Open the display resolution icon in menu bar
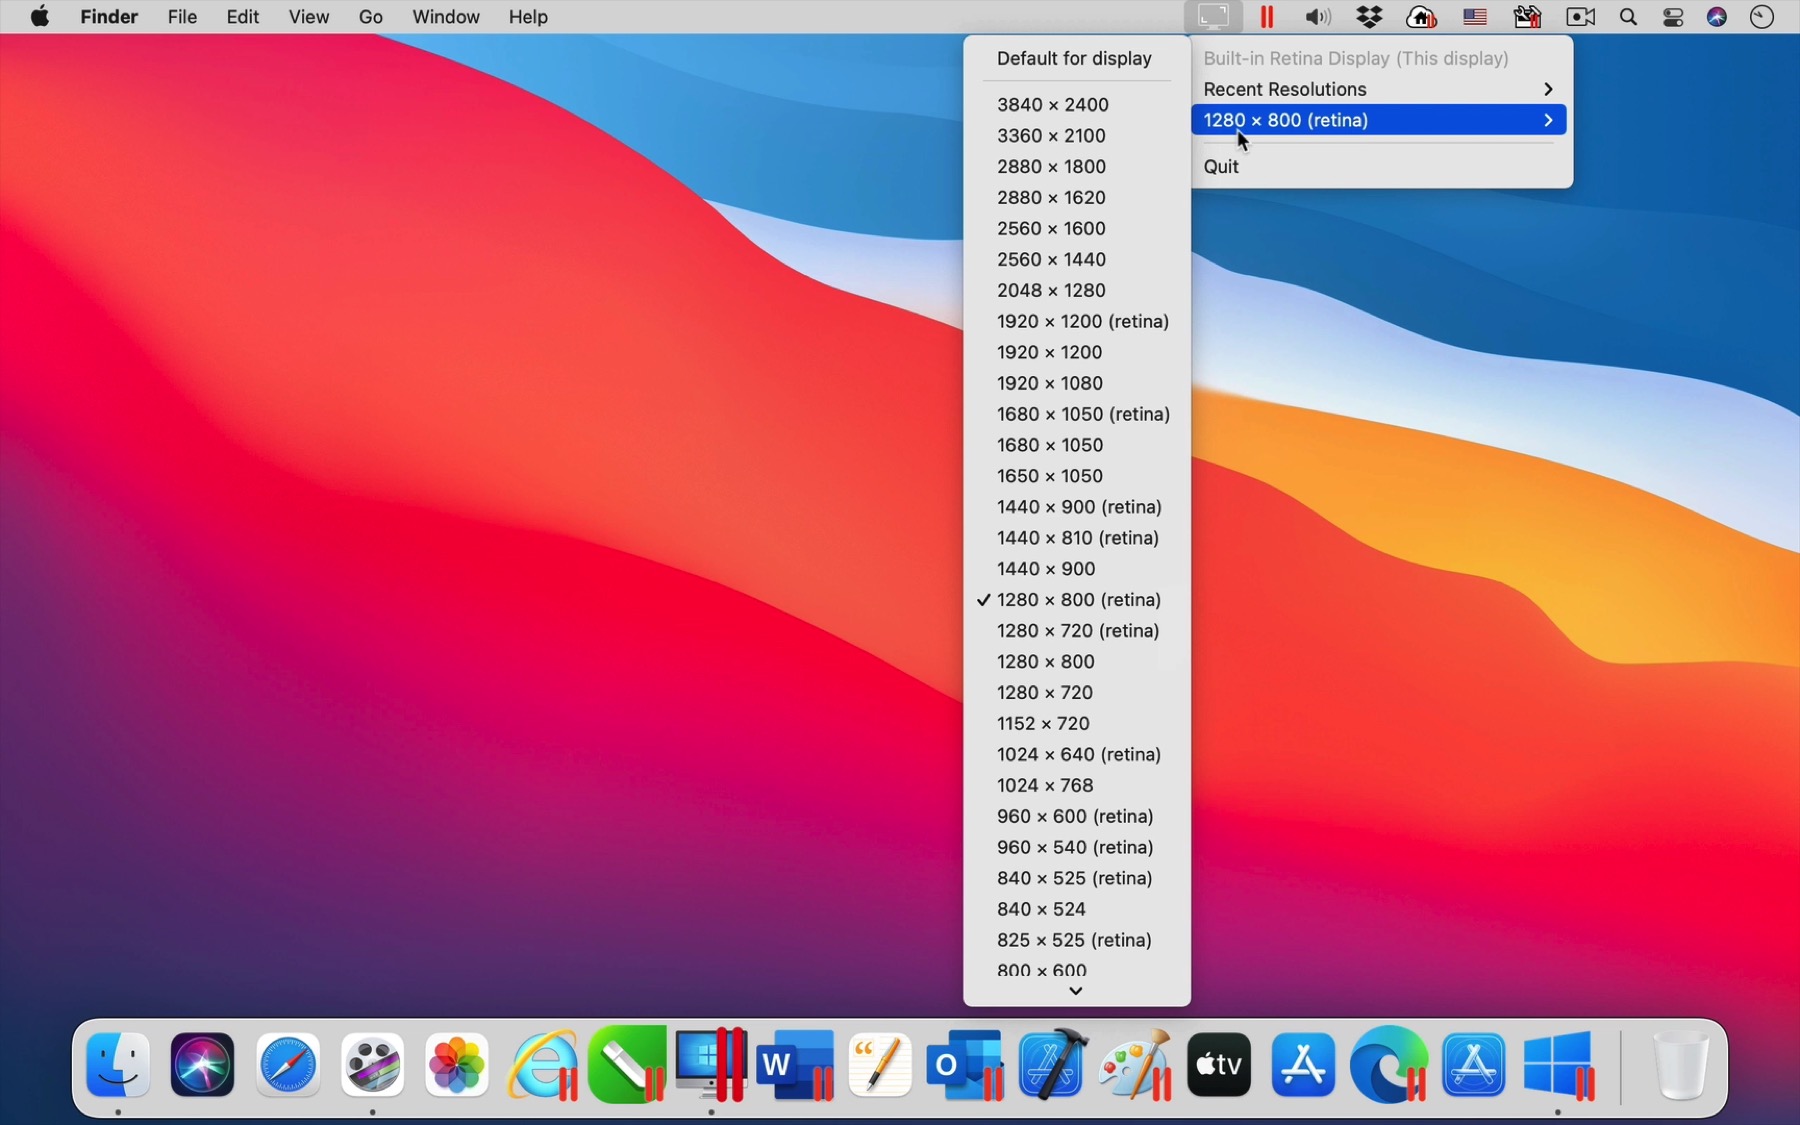This screenshot has width=1800, height=1125. pos(1214,17)
